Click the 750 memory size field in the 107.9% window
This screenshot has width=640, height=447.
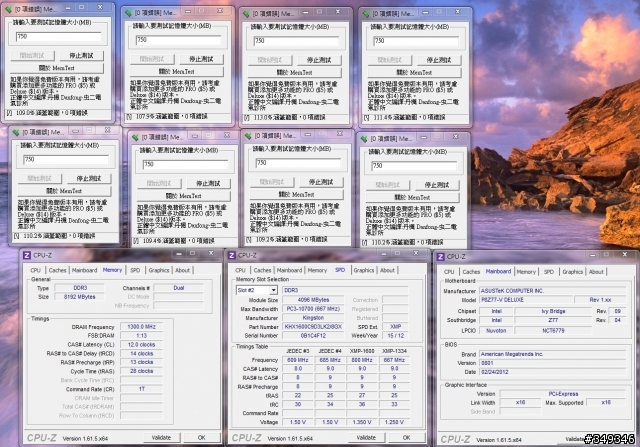[178, 40]
